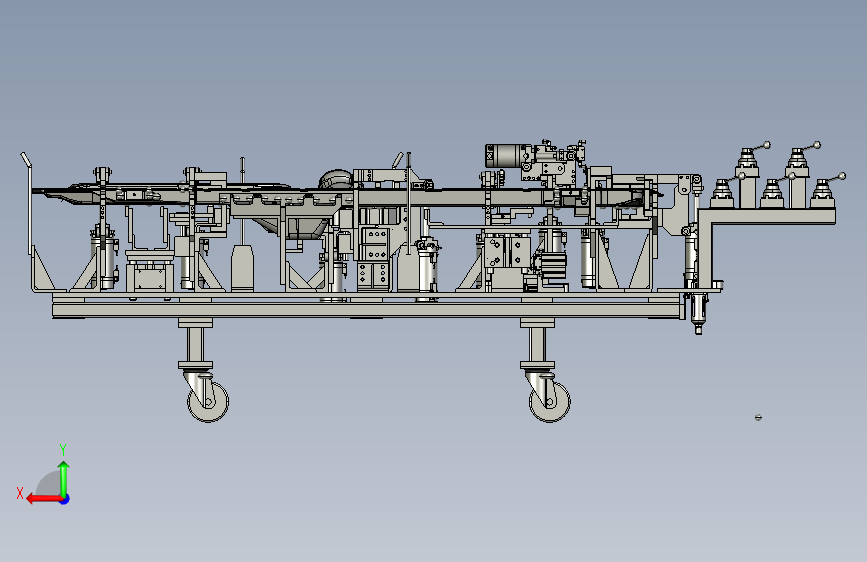The height and width of the screenshot is (562, 867).
Task: Select the left caster wheel of the cart
Action: [208, 401]
